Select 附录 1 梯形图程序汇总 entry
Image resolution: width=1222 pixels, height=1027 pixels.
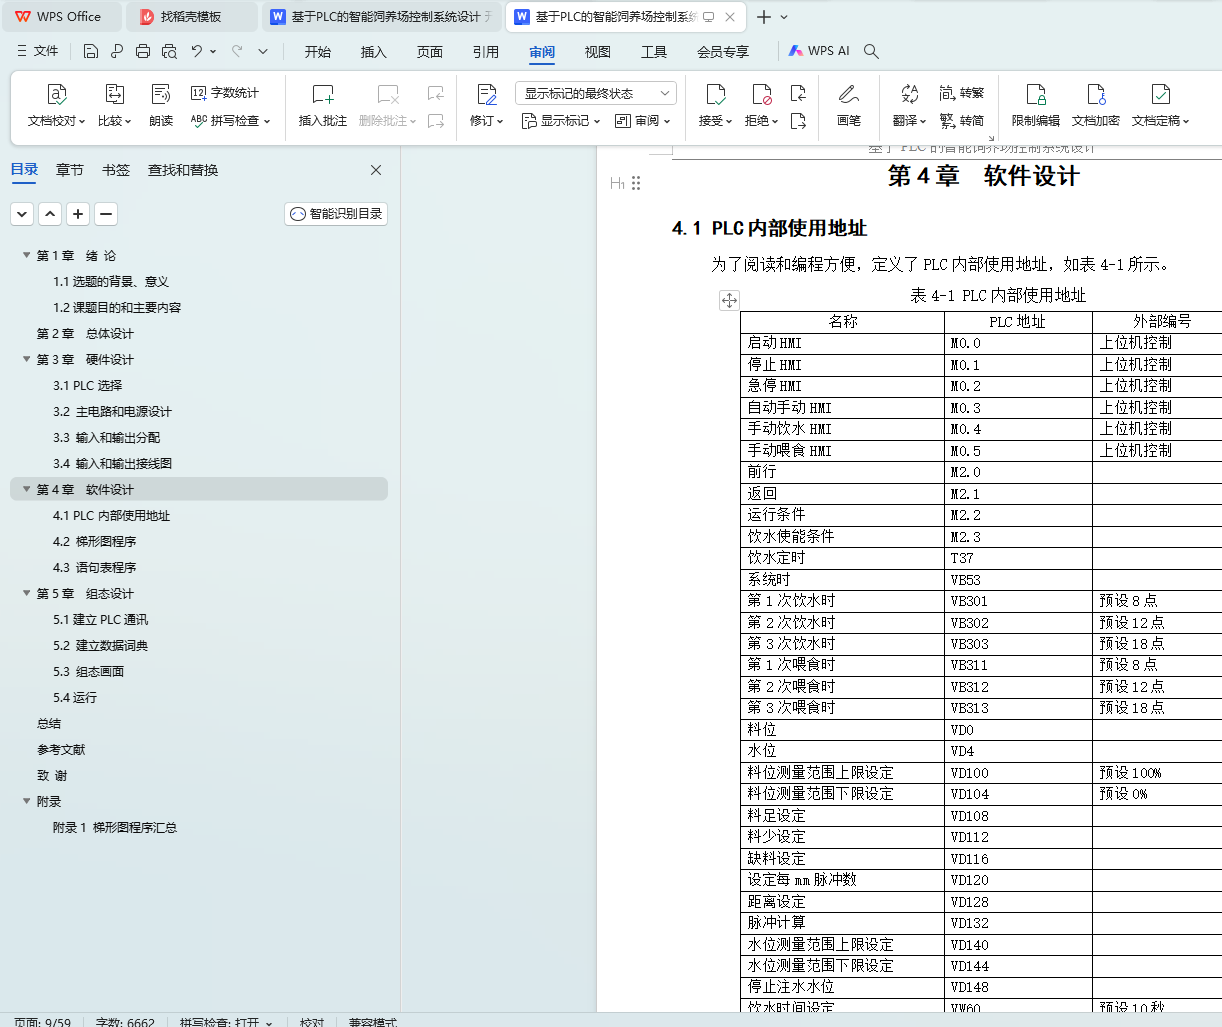pyautogui.click(x=115, y=827)
